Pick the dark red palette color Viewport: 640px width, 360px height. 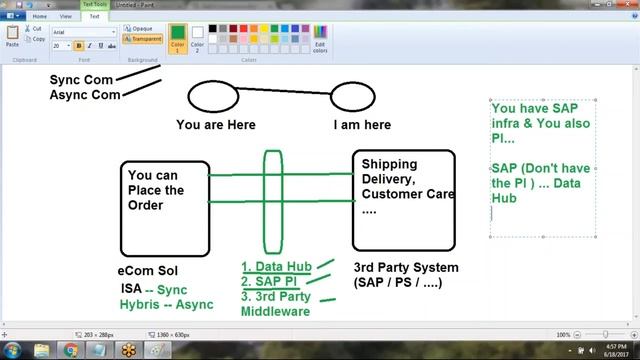tap(233, 29)
